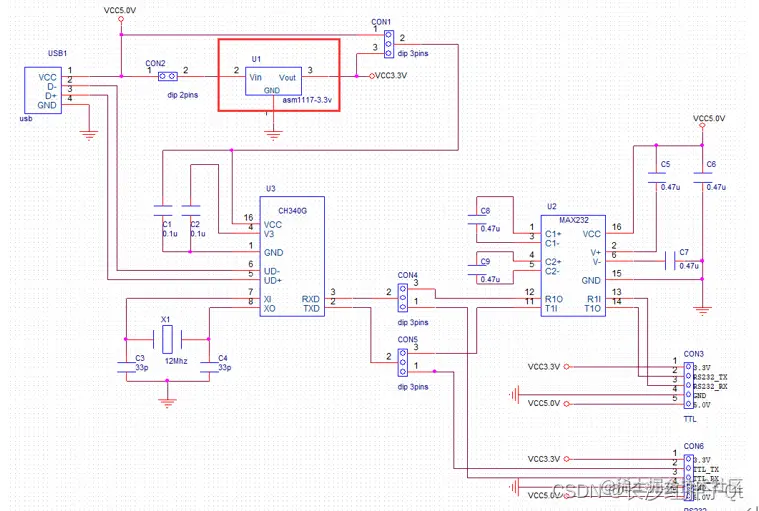
Task: Select capacitor C1 symbol
Action: [x=163, y=210]
